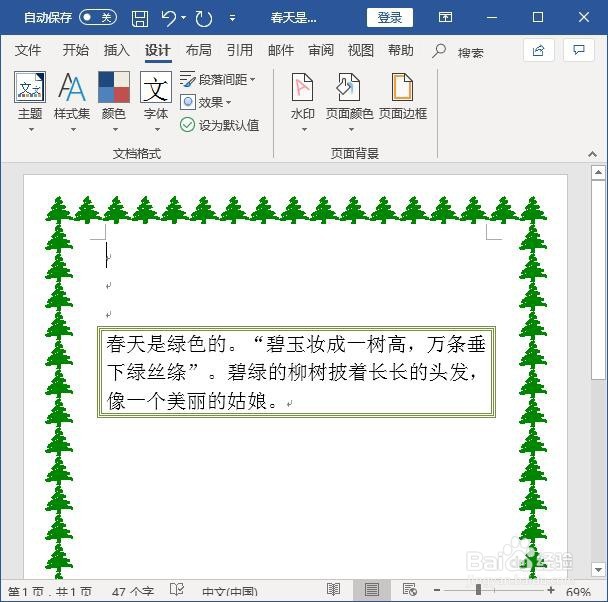The image size is (608, 602).
Task: Open the ribbon display options icon
Action: coord(445,17)
